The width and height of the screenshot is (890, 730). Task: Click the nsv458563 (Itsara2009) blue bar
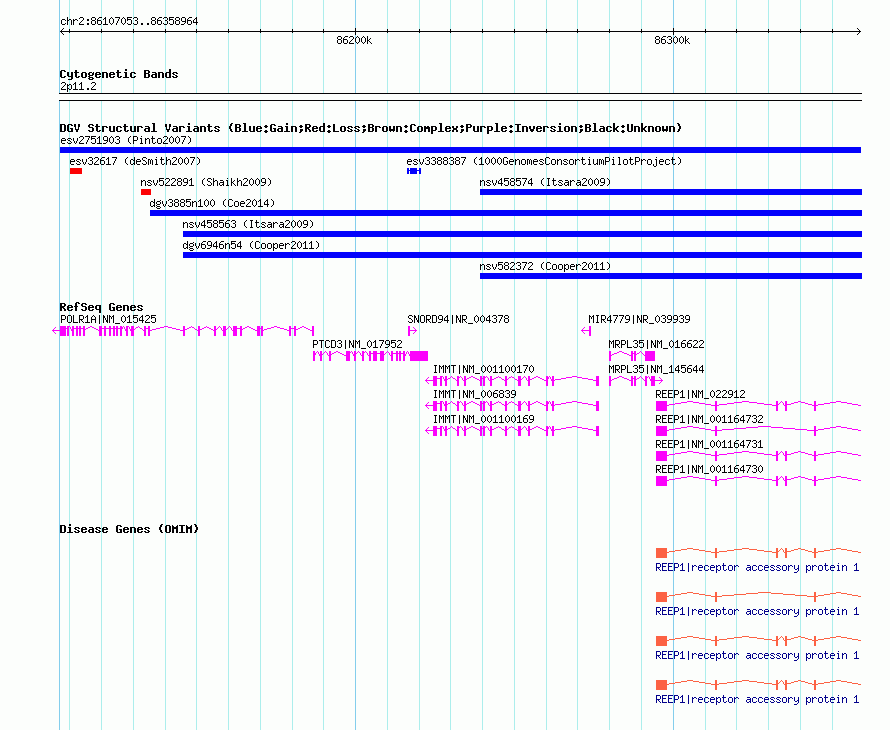(x=522, y=234)
